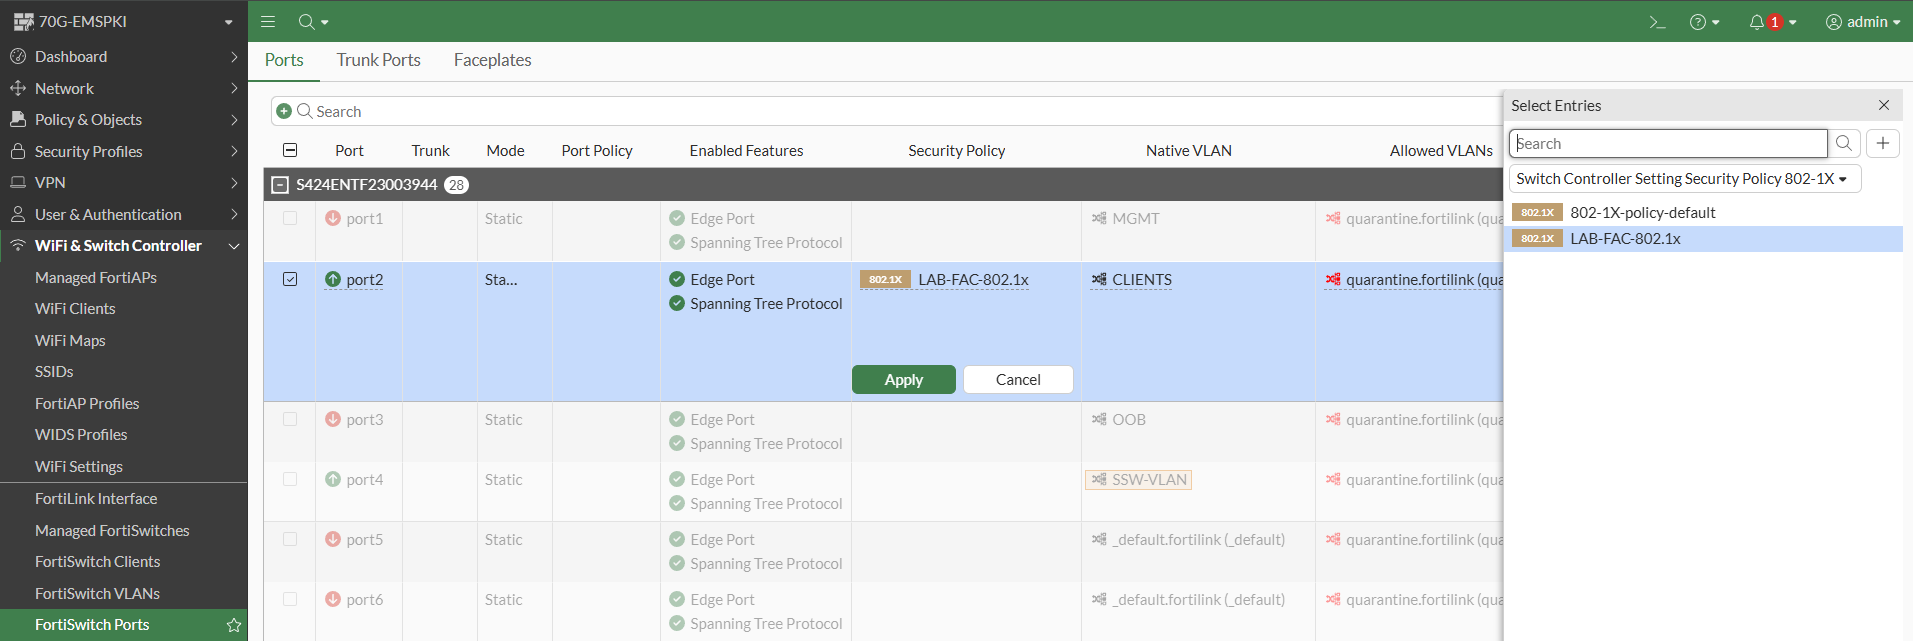Close the Select Entries panel
The width and height of the screenshot is (1913, 641).
point(1884,105)
